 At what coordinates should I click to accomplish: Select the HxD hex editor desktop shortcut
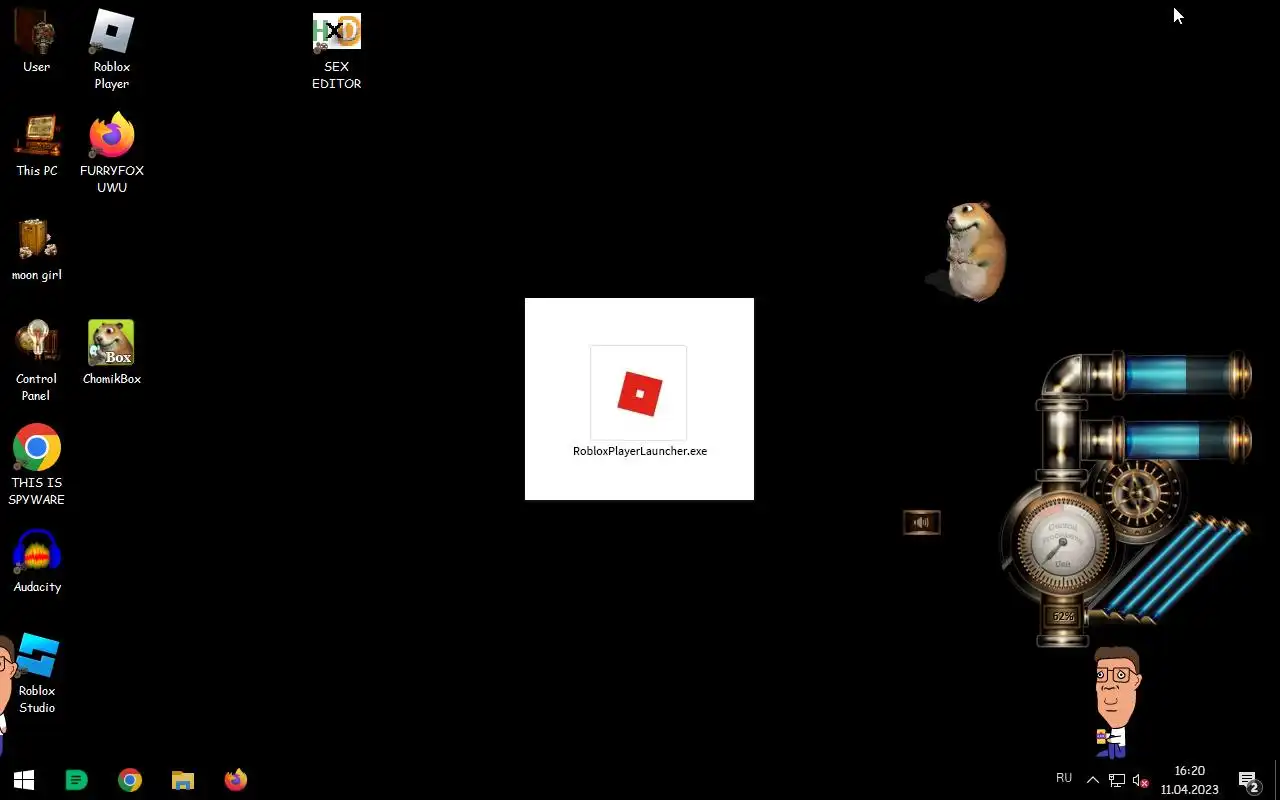(x=336, y=50)
